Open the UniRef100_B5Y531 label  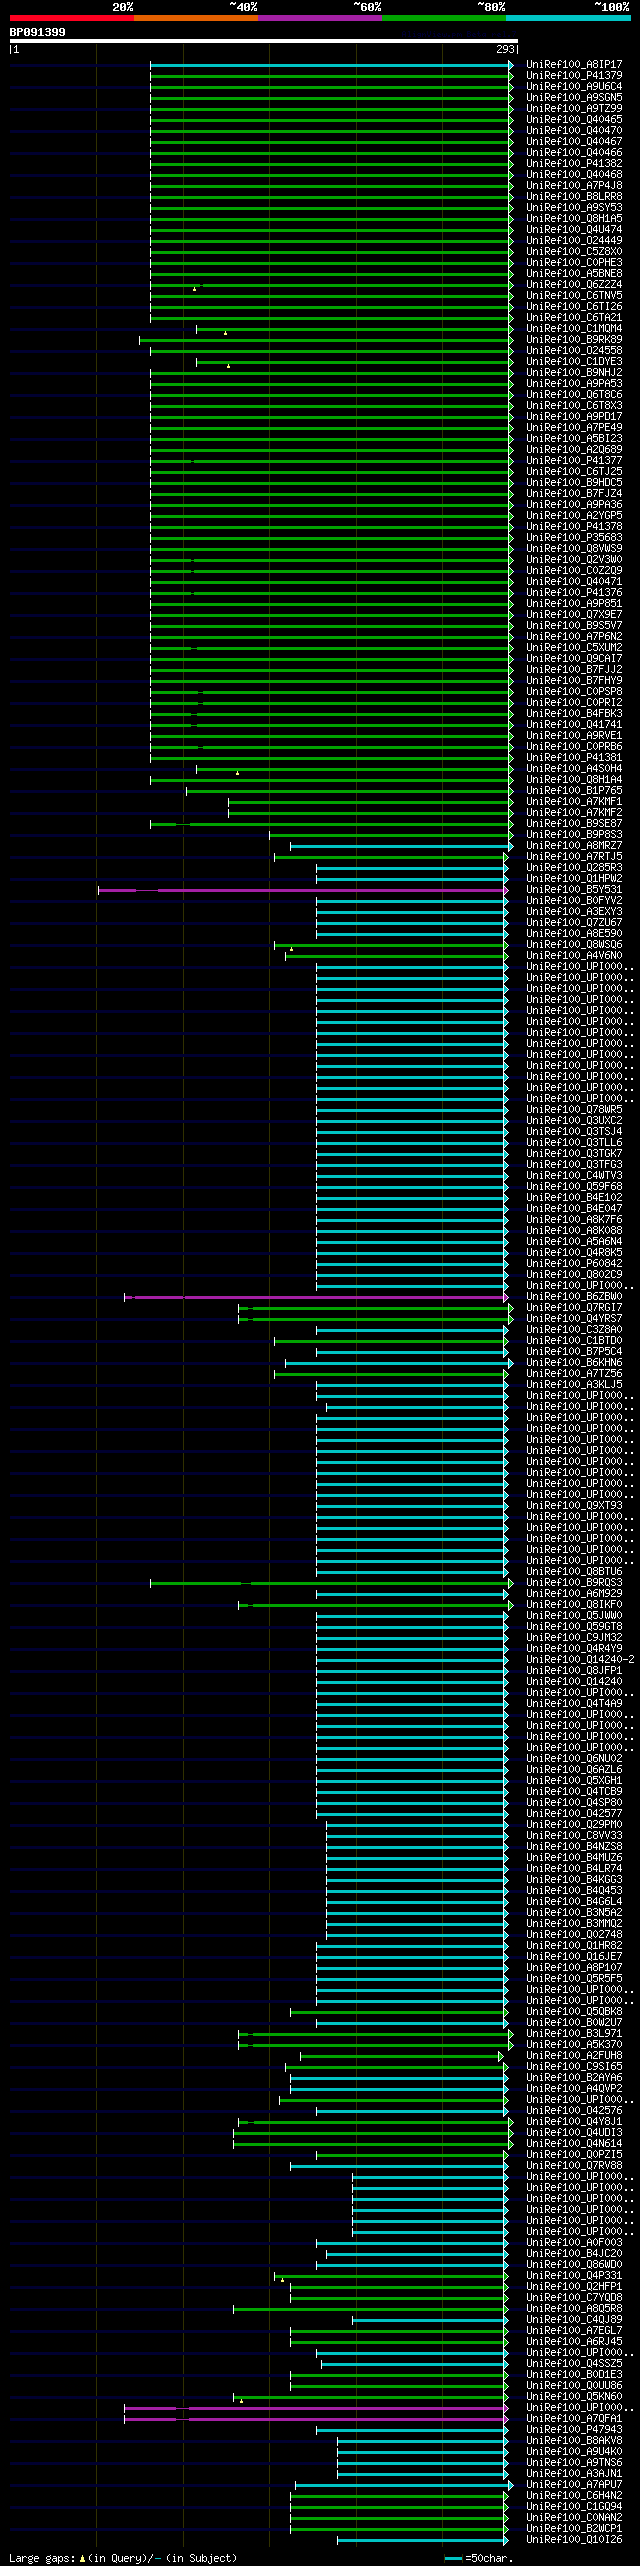pos(574,890)
